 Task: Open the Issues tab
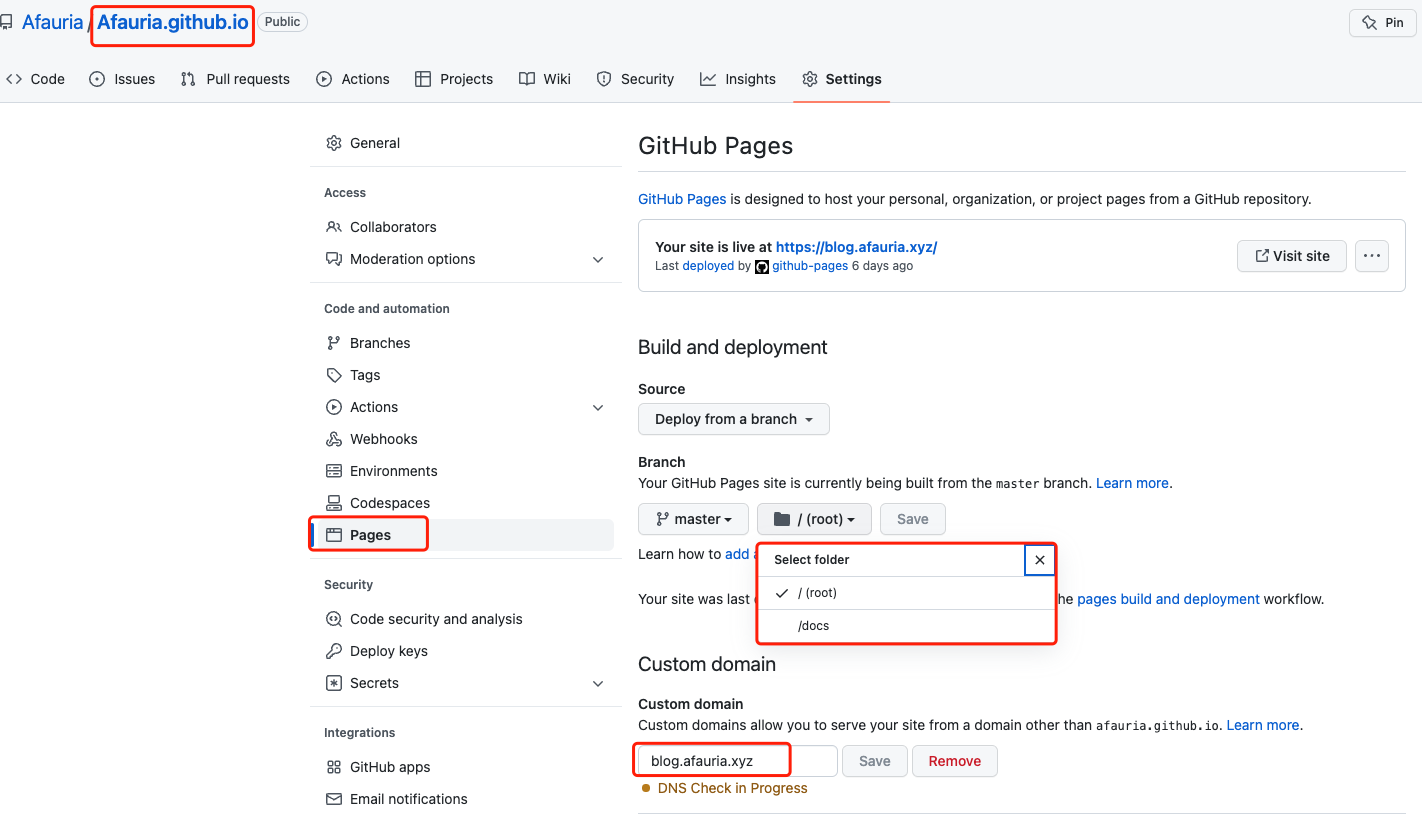point(122,79)
